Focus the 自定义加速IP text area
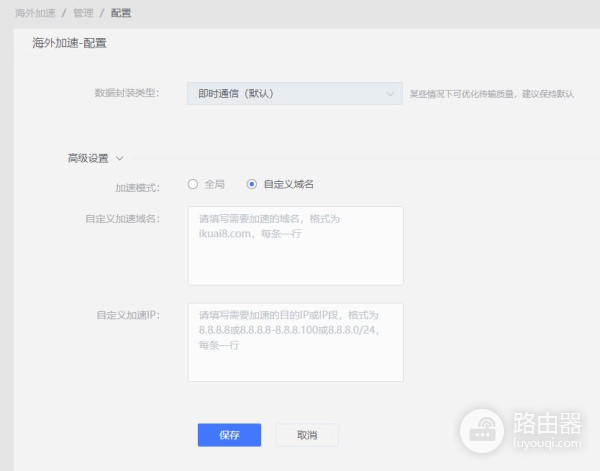This screenshot has width=600, height=471. 295,342
